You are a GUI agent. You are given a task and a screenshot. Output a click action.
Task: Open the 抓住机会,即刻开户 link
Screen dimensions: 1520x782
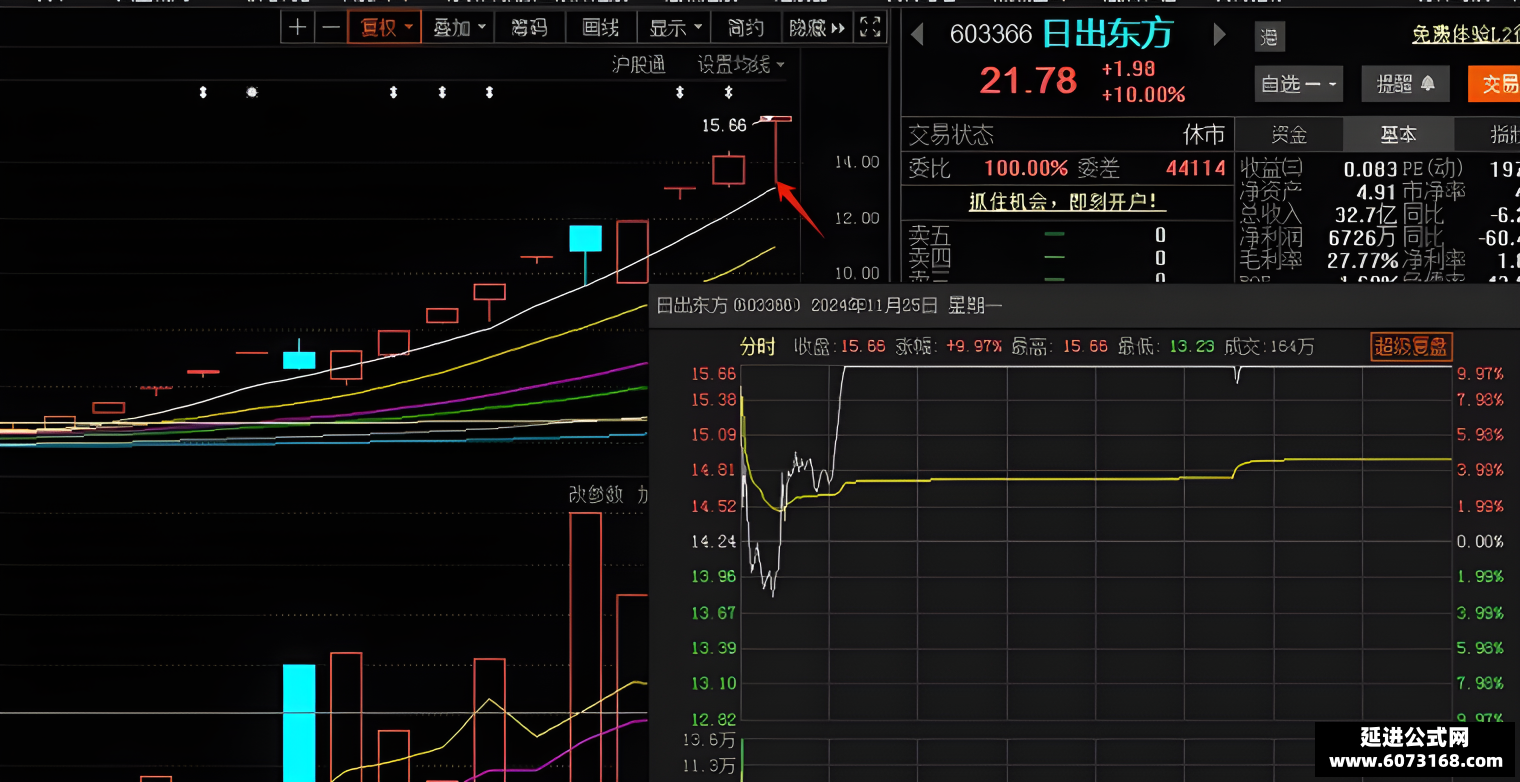[1067, 201]
